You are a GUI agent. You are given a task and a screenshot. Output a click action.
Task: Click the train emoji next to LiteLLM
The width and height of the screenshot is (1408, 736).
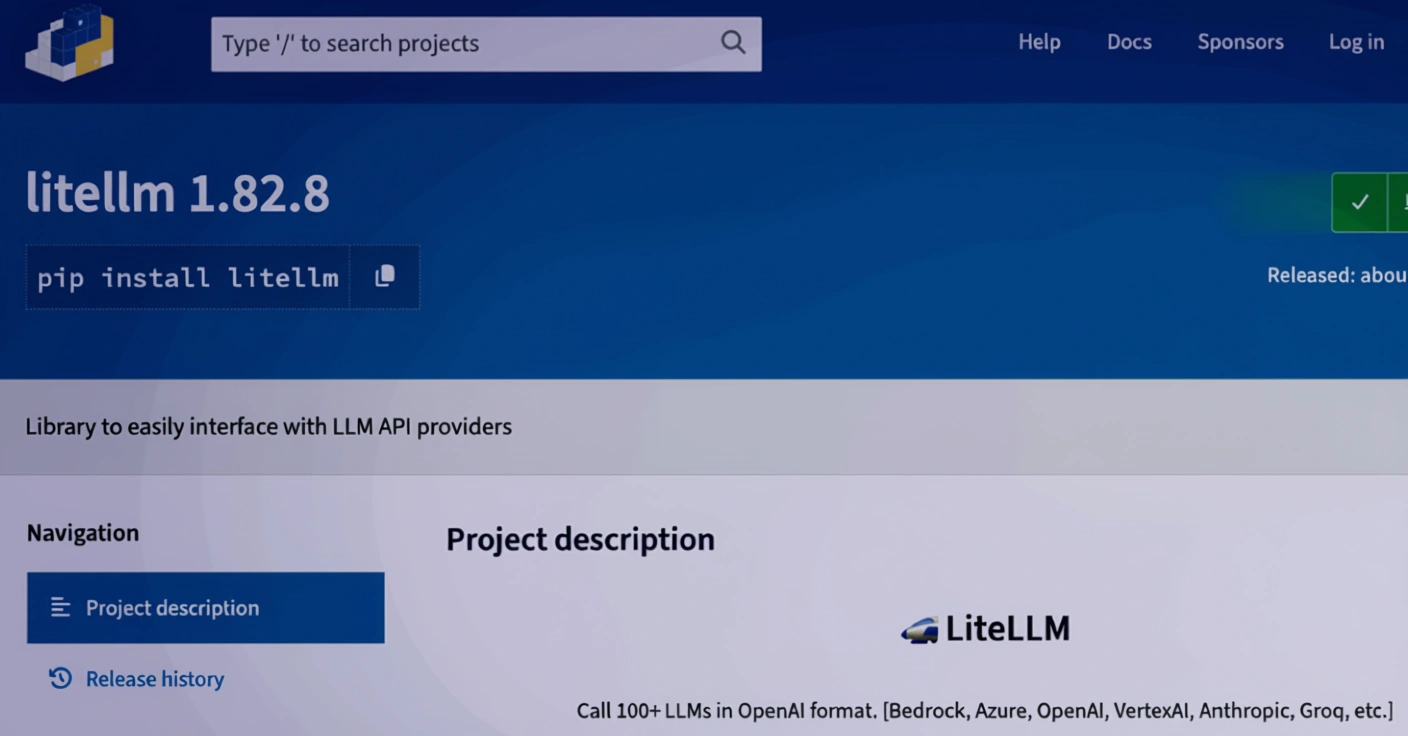pos(919,630)
